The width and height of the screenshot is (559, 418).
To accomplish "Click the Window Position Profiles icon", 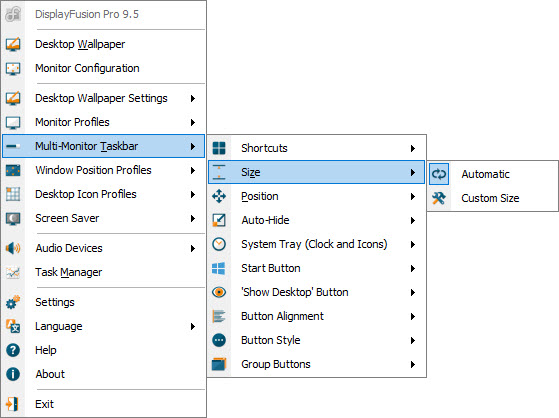I will point(13,170).
